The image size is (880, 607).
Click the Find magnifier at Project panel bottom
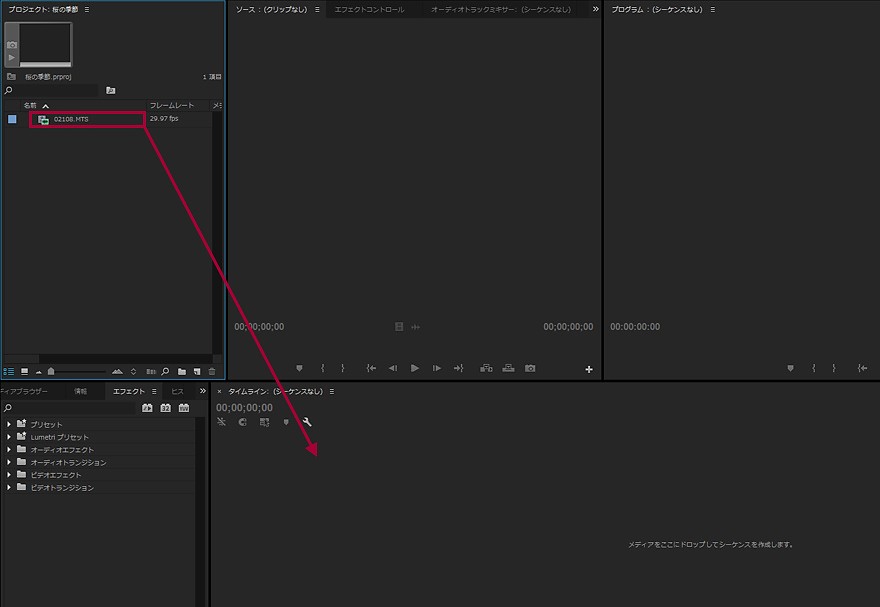coord(165,371)
